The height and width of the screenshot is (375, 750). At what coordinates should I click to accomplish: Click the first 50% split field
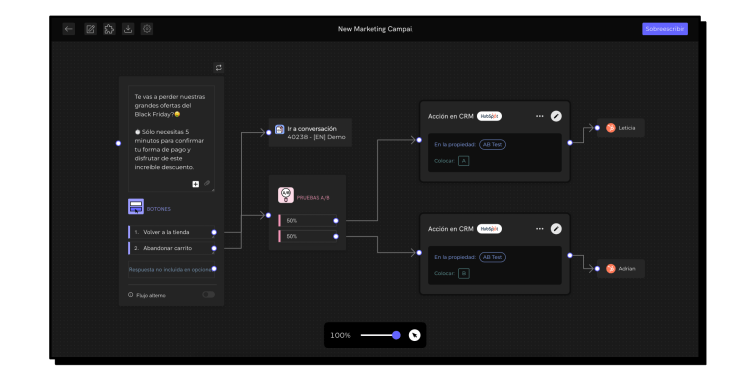pyautogui.click(x=308, y=221)
